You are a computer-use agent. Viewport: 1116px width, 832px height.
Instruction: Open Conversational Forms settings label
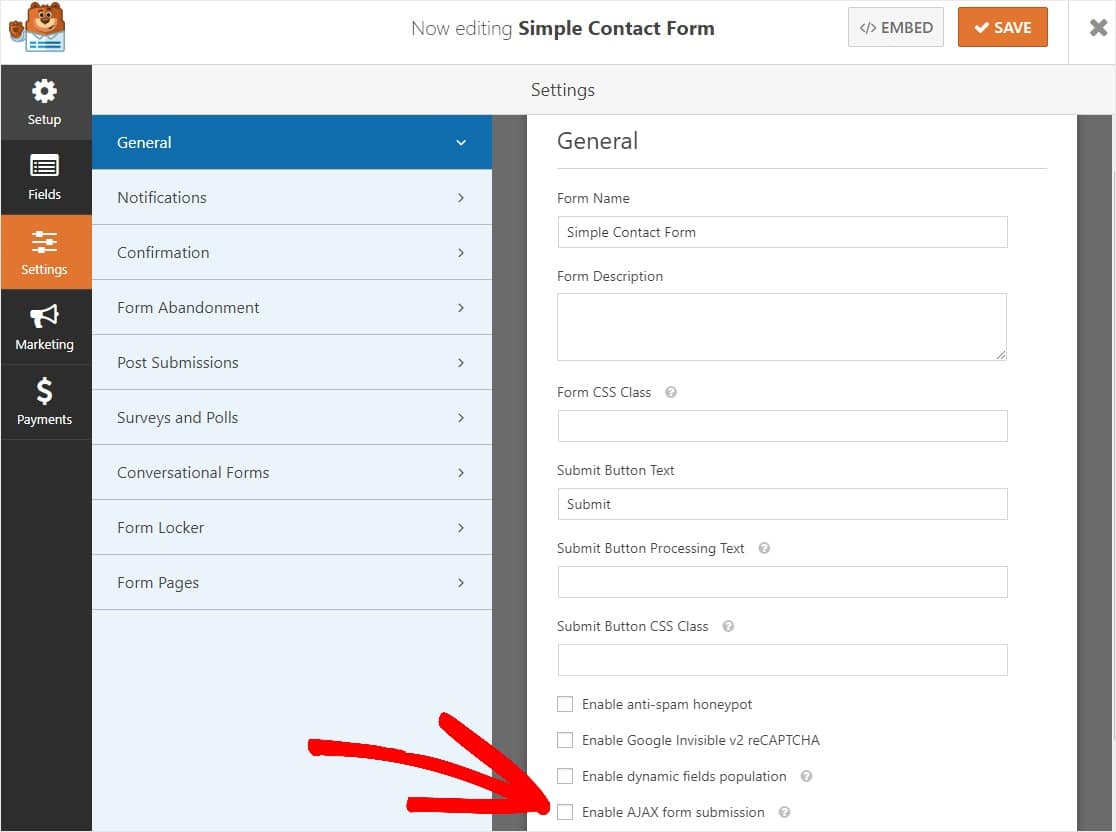click(x=193, y=473)
